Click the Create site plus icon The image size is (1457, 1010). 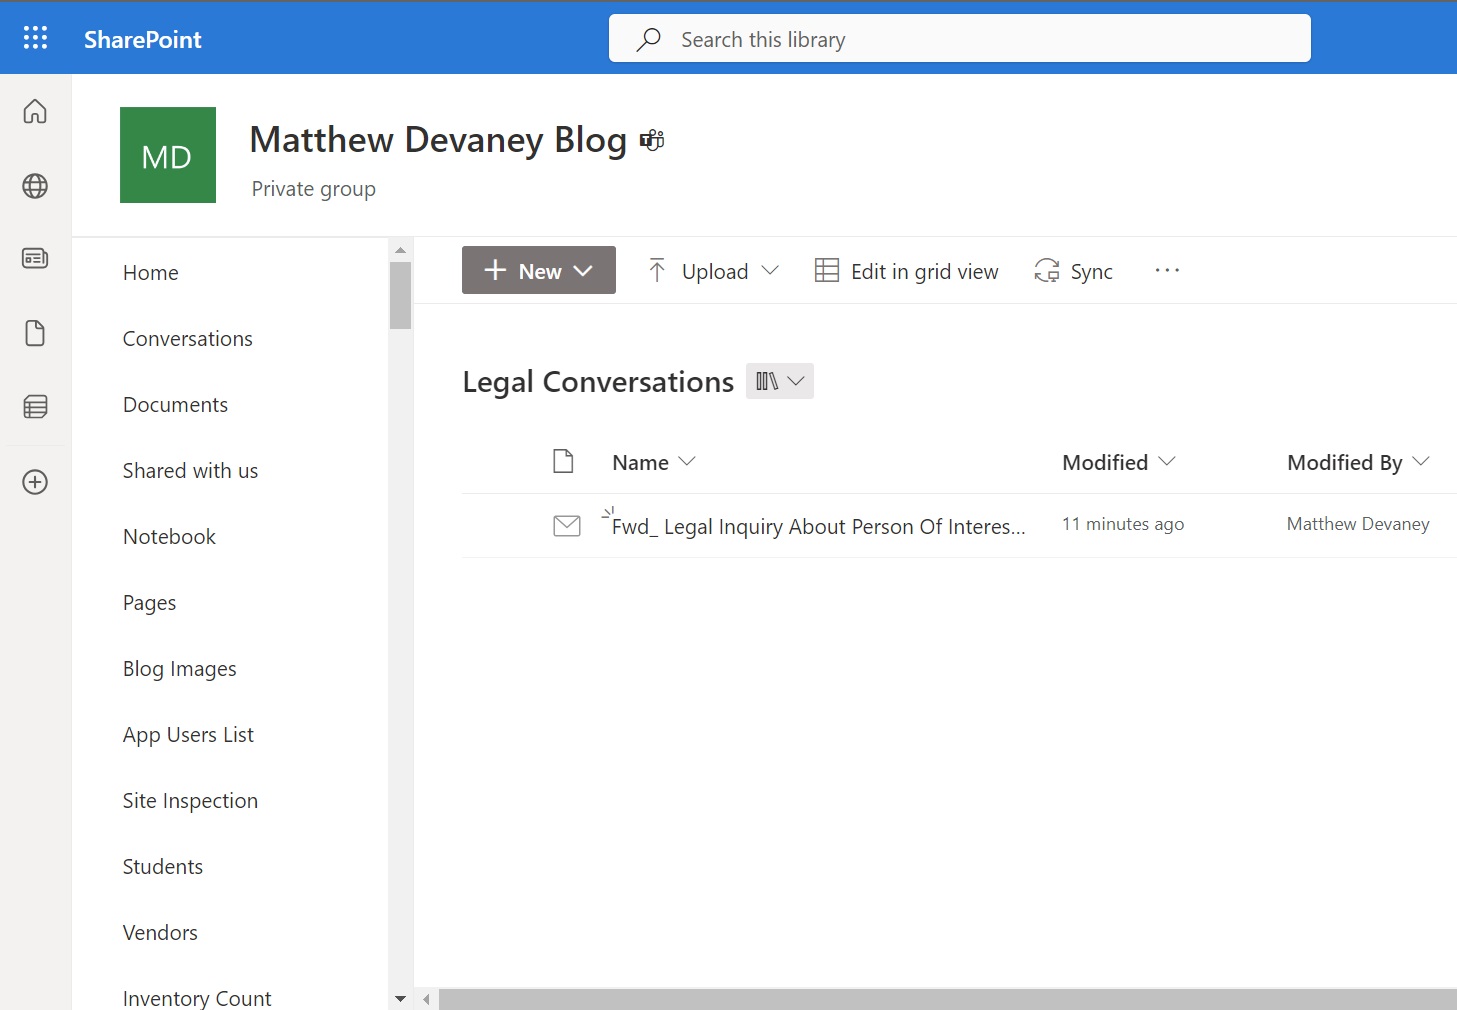pyautogui.click(x=35, y=482)
